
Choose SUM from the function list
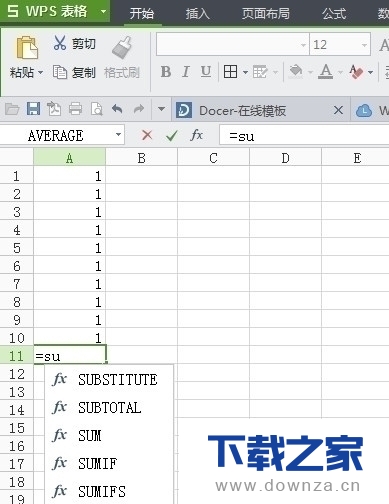click(x=109, y=435)
